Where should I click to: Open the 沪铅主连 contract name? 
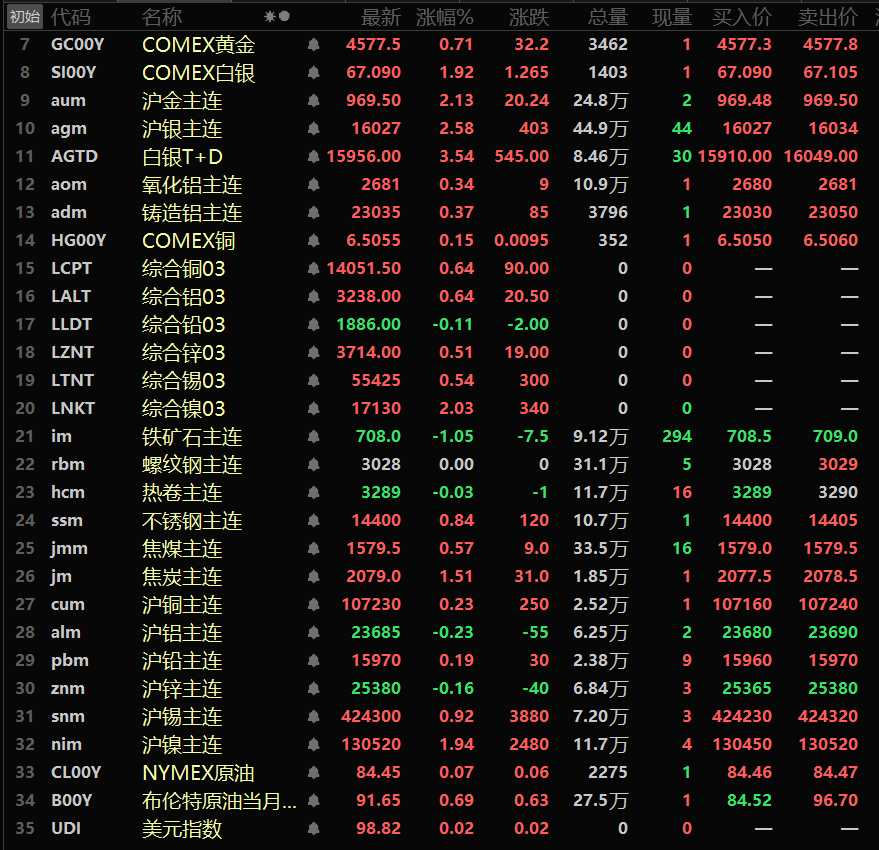[182, 660]
